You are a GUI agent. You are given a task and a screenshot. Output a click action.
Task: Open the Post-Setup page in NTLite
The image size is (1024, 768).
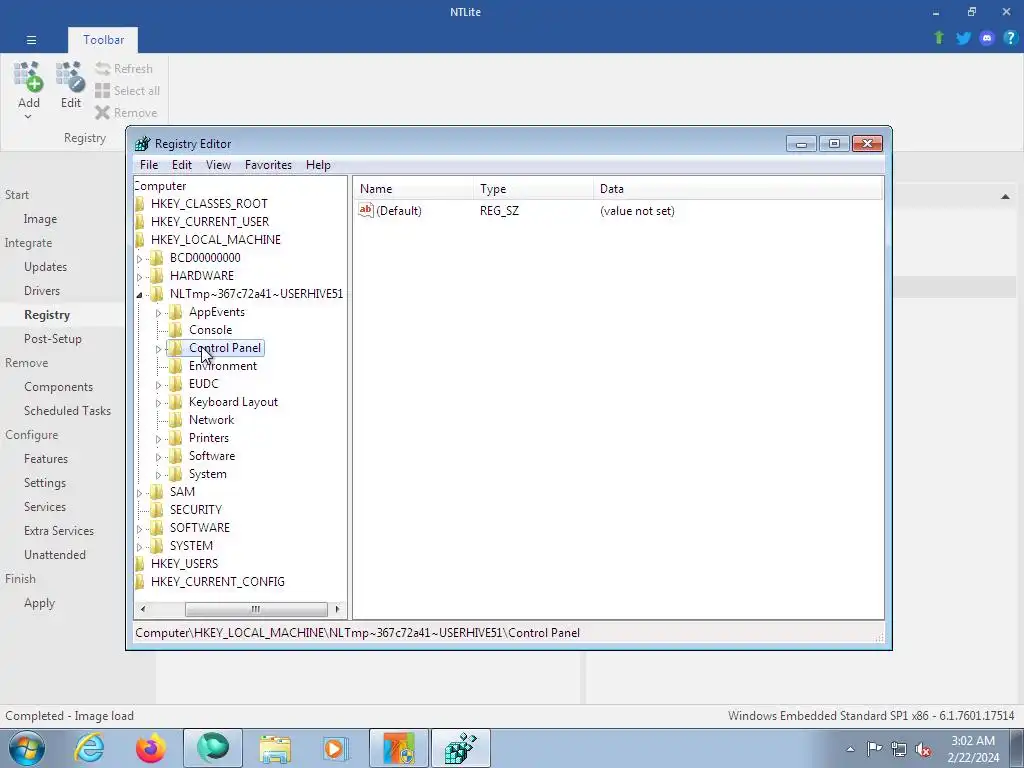click(x=53, y=339)
